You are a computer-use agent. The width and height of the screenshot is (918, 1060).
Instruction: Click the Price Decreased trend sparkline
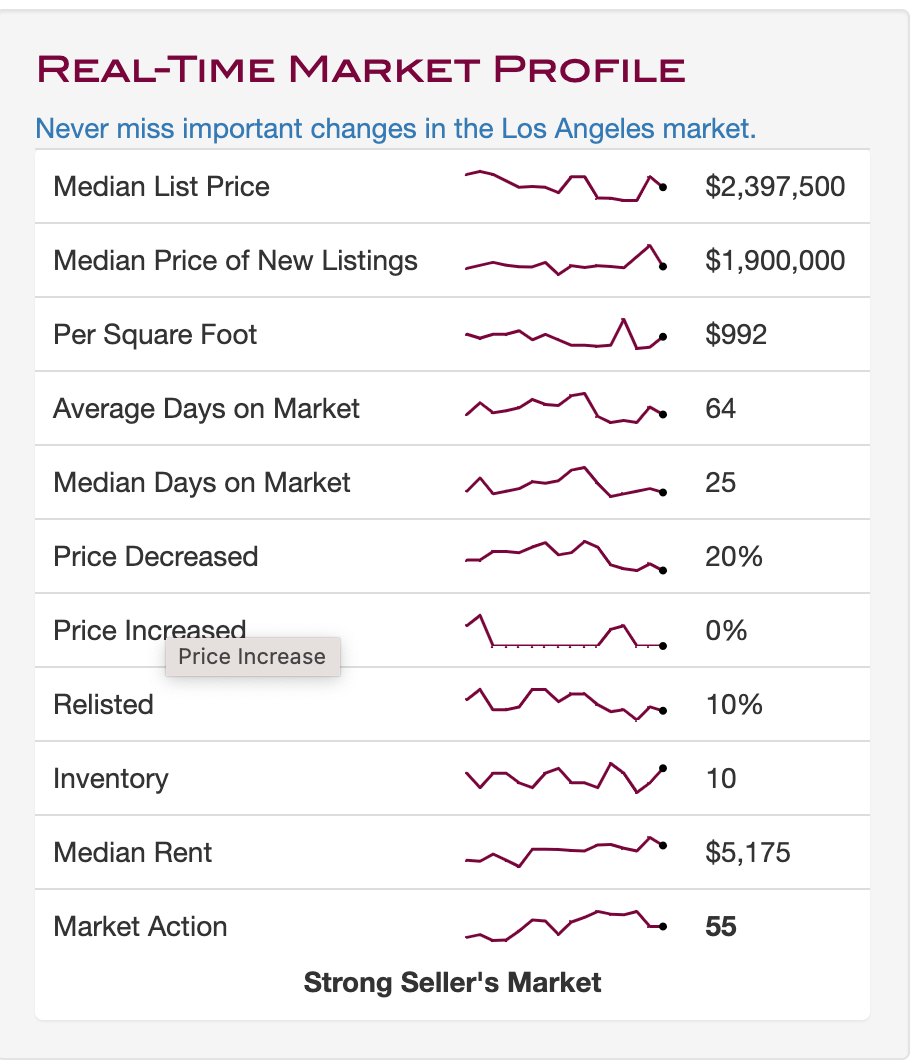click(566, 556)
